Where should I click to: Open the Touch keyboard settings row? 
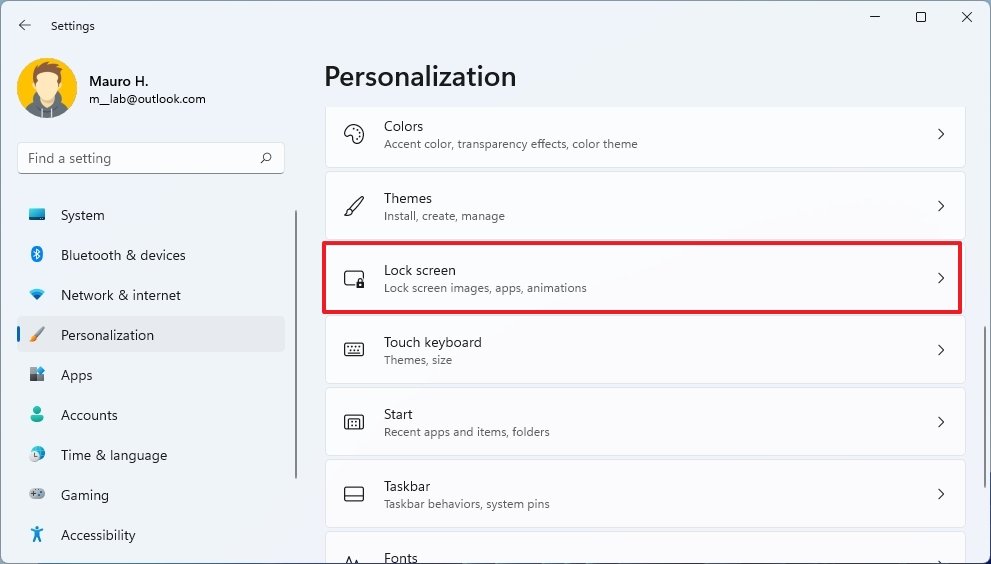pyautogui.click(x=640, y=350)
